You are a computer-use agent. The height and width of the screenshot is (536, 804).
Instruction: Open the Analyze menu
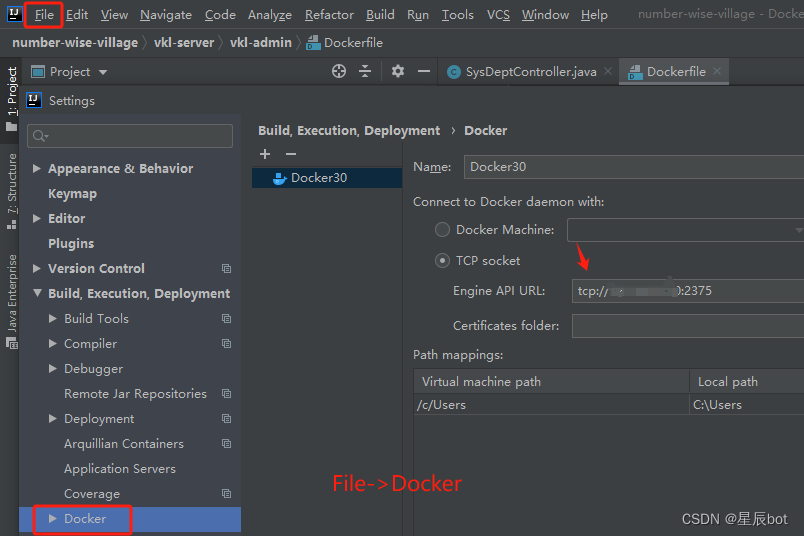click(x=270, y=15)
